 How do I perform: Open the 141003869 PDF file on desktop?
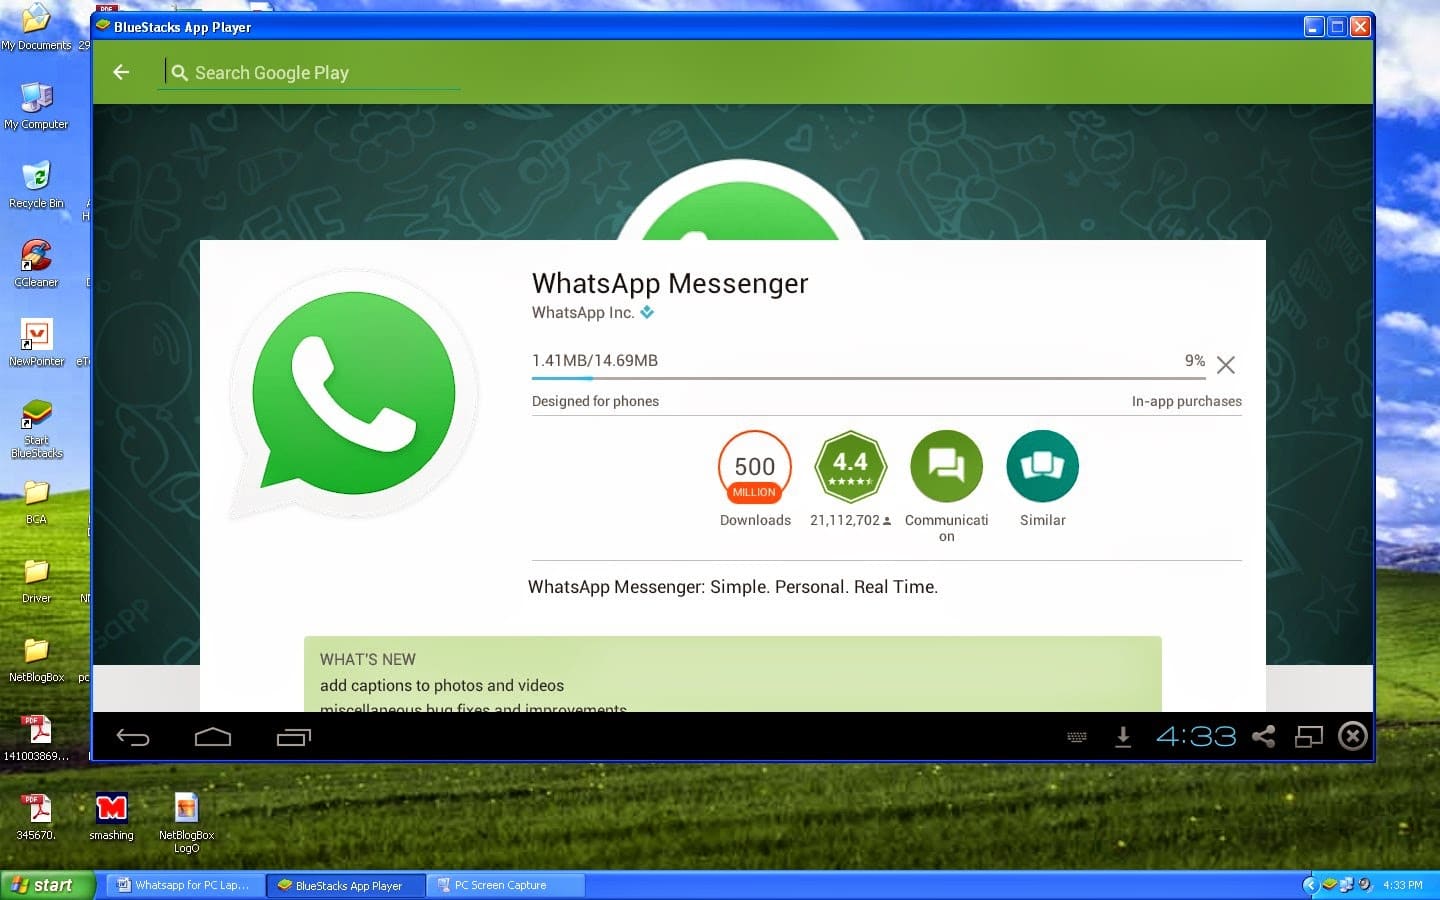click(x=36, y=738)
